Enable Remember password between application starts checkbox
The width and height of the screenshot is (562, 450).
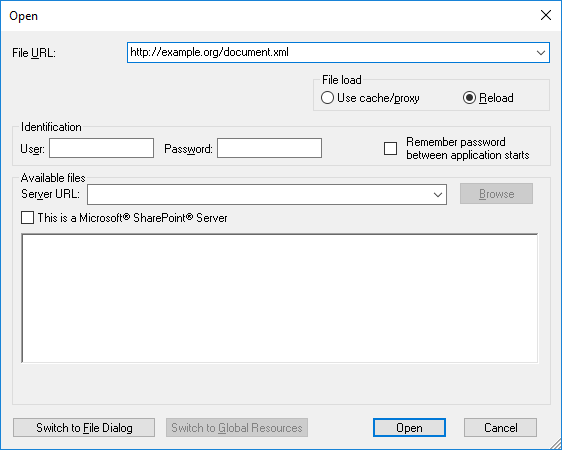[x=390, y=148]
